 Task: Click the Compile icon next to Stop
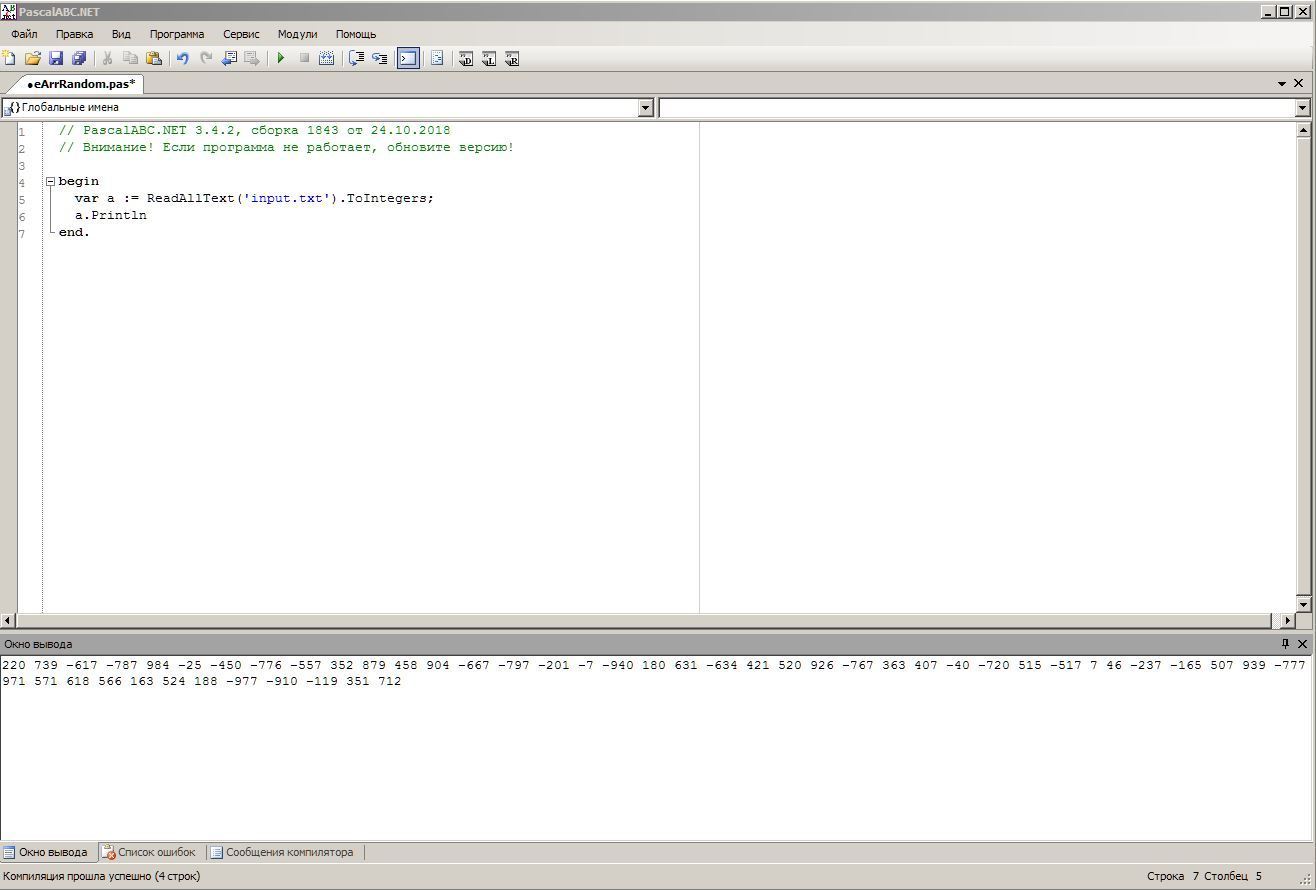point(326,59)
